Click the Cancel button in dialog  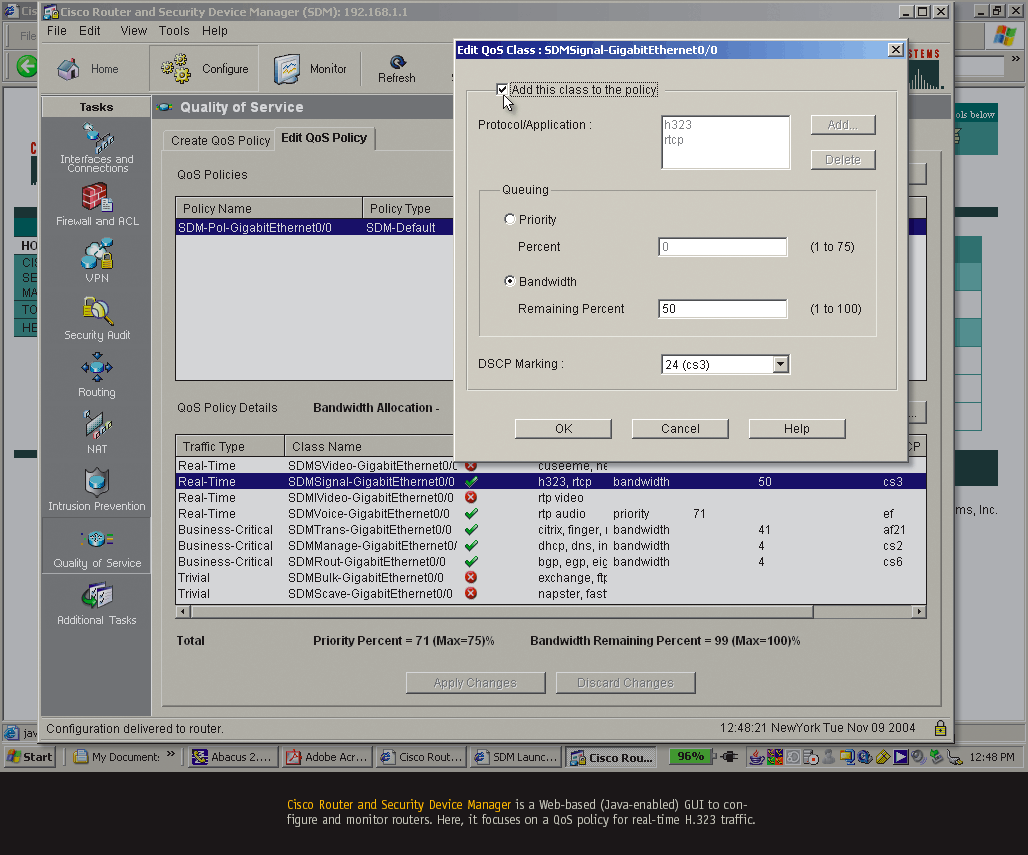coord(680,428)
